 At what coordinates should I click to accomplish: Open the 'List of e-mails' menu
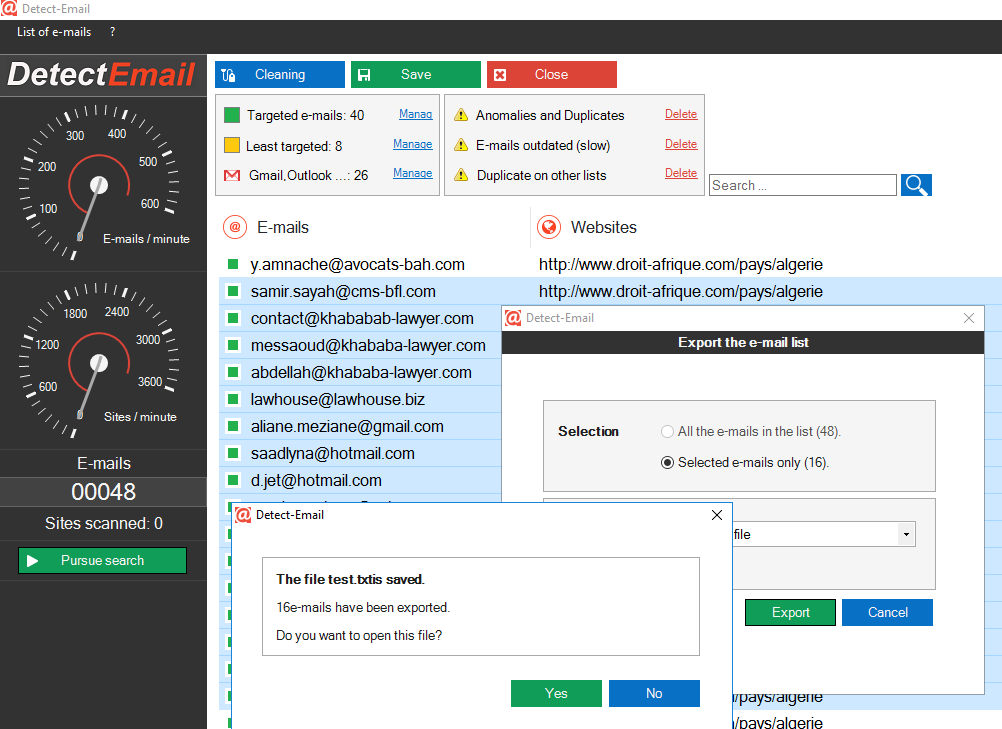(x=54, y=32)
